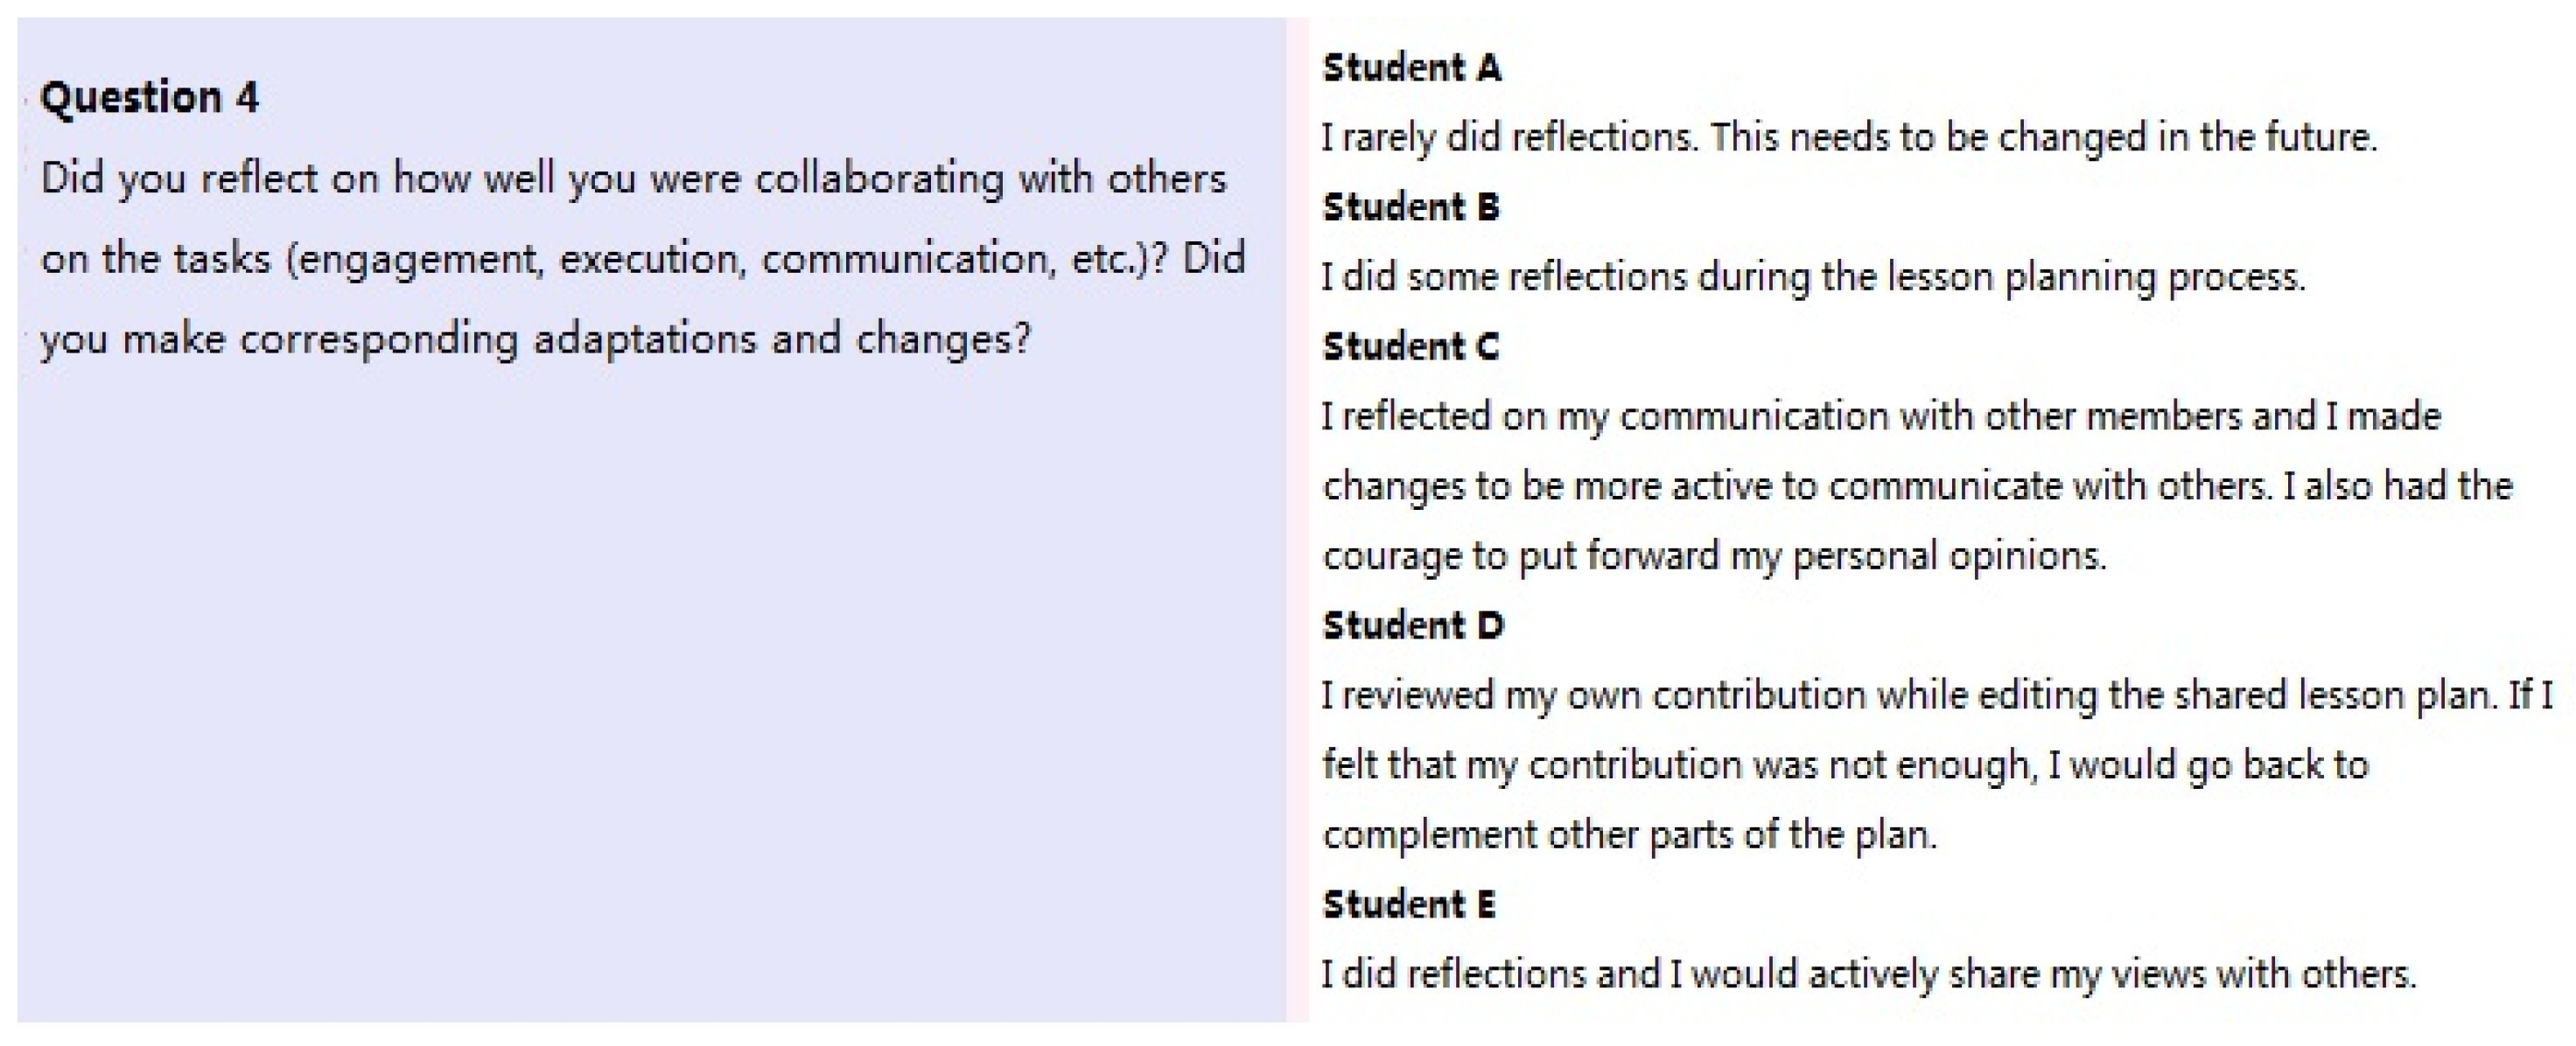Click the "Student C" heading

coord(1410,347)
